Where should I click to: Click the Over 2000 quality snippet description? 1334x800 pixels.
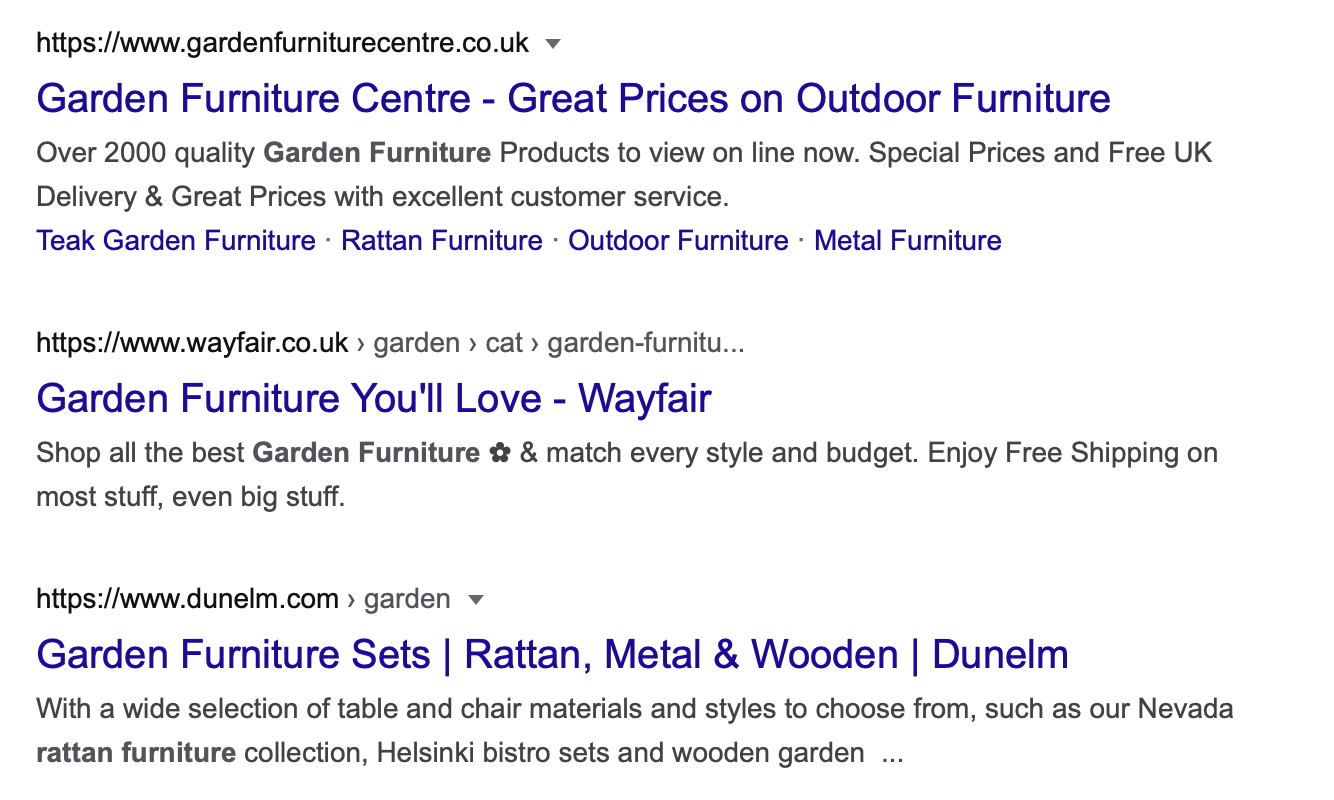[624, 175]
